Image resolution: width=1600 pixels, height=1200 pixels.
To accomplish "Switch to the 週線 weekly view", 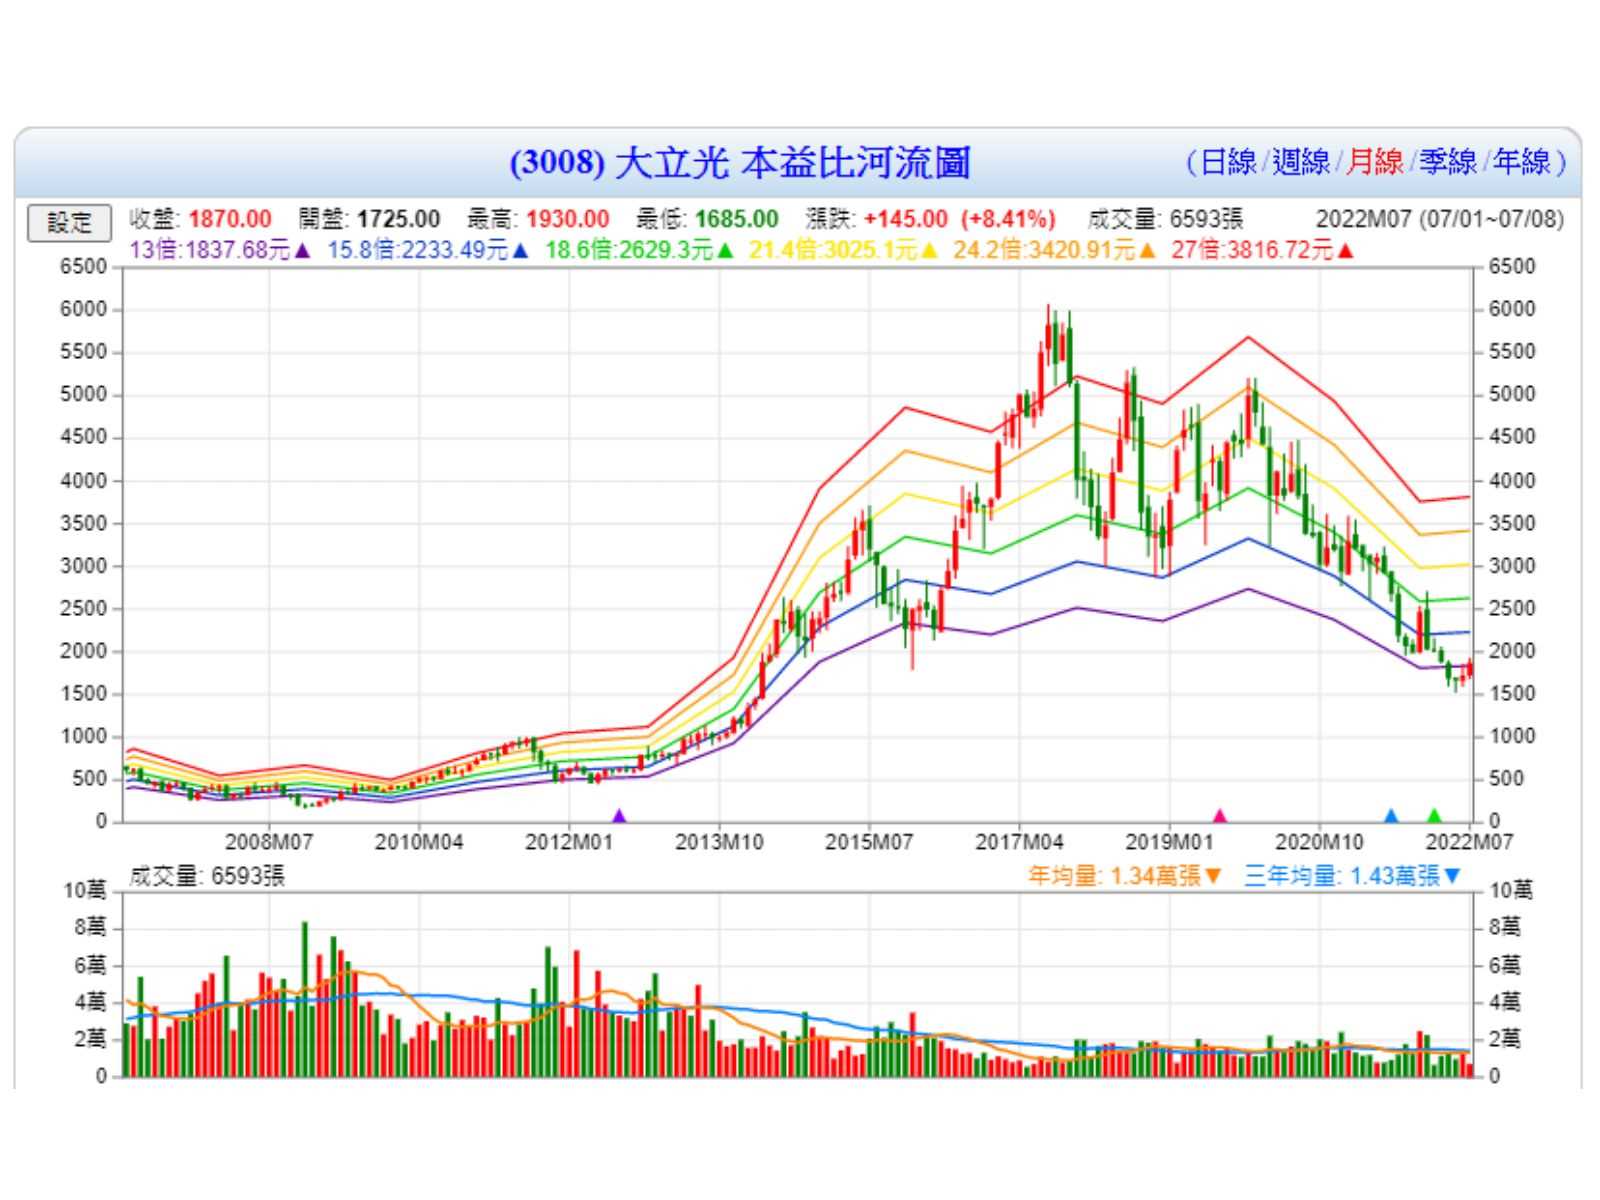I will [x=1300, y=162].
